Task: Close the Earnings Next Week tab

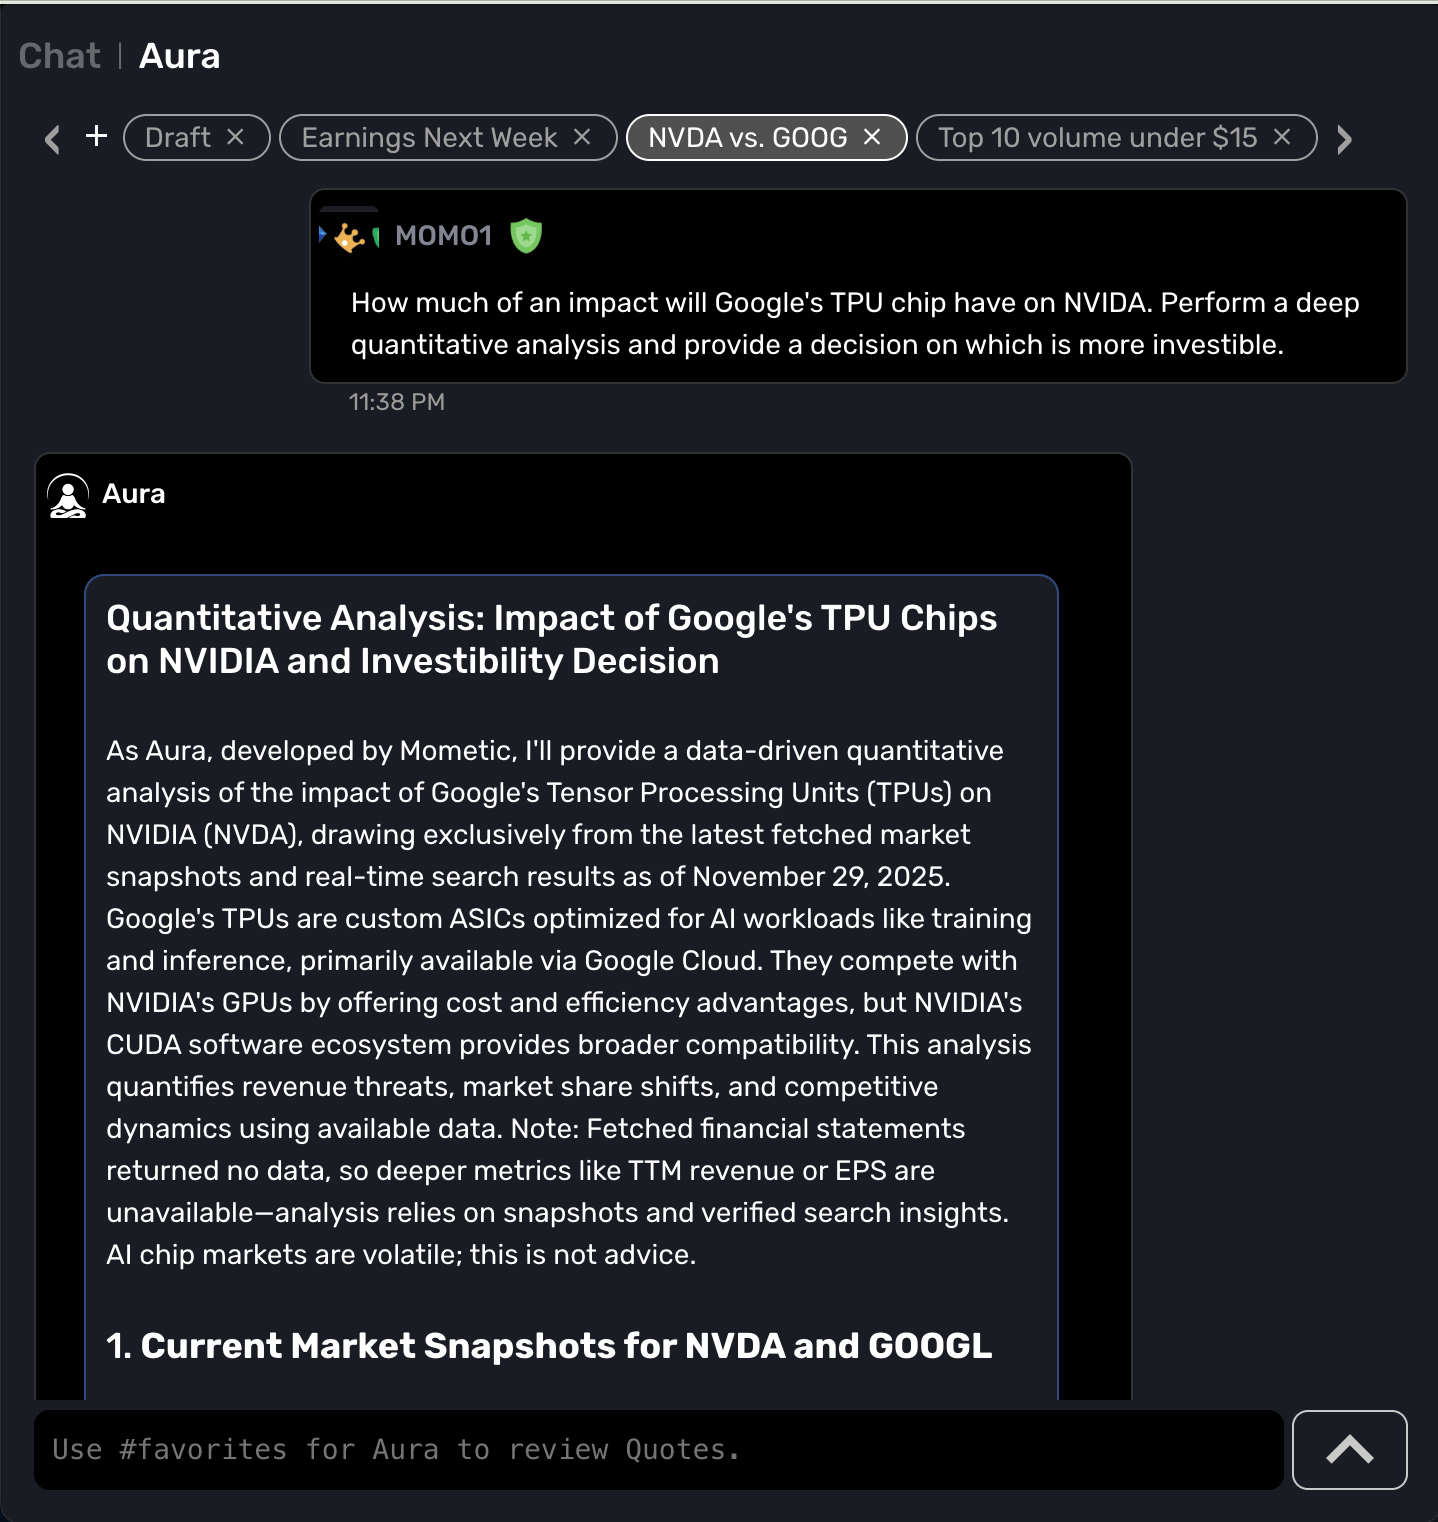Action: click(582, 137)
